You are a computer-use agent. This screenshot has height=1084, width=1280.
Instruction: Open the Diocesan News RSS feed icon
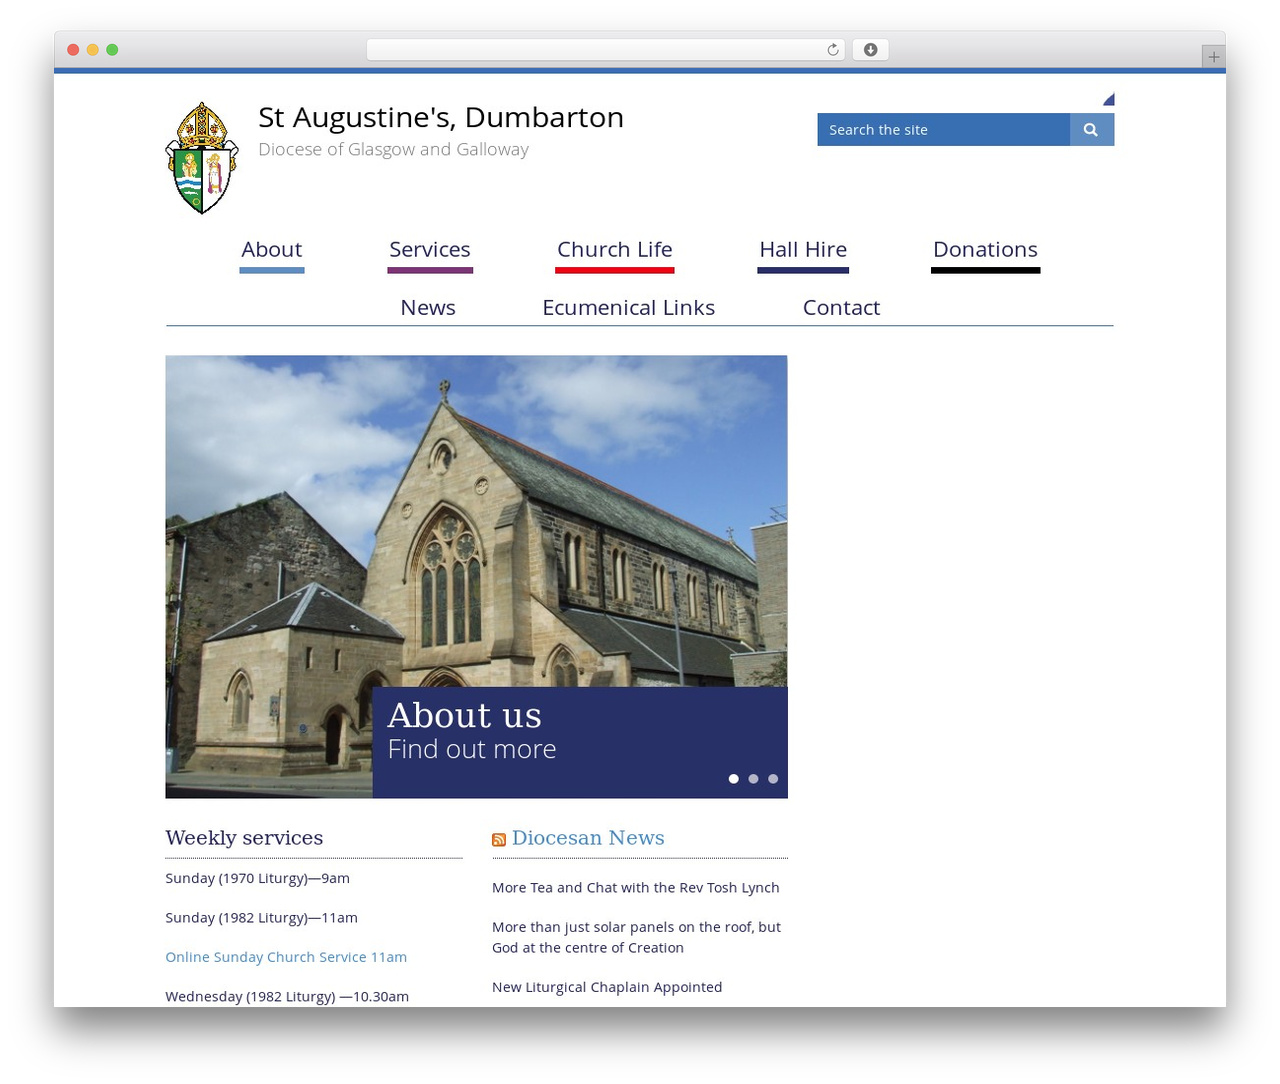(x=499, y=840)
